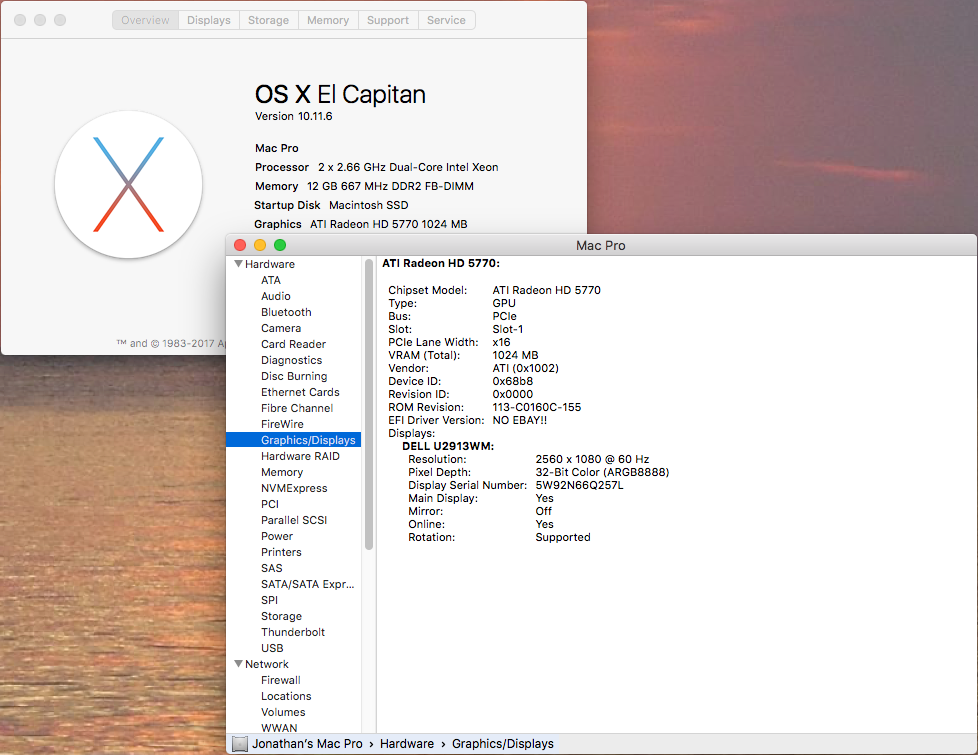This screenshot has height=755, width=978.
Task: Click the Device ID value 0x68b8
Action: click(x=513, y=381)
